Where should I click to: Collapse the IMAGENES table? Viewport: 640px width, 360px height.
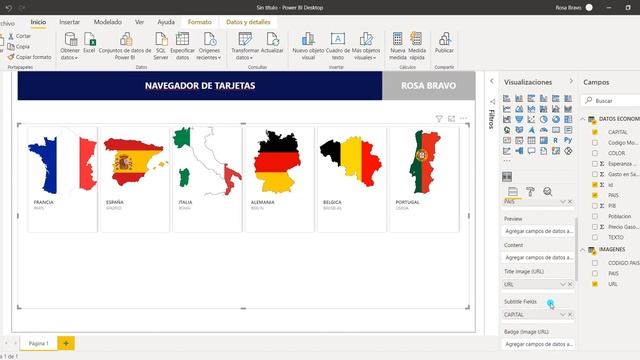pyautogui.click(x=583, y=249)
